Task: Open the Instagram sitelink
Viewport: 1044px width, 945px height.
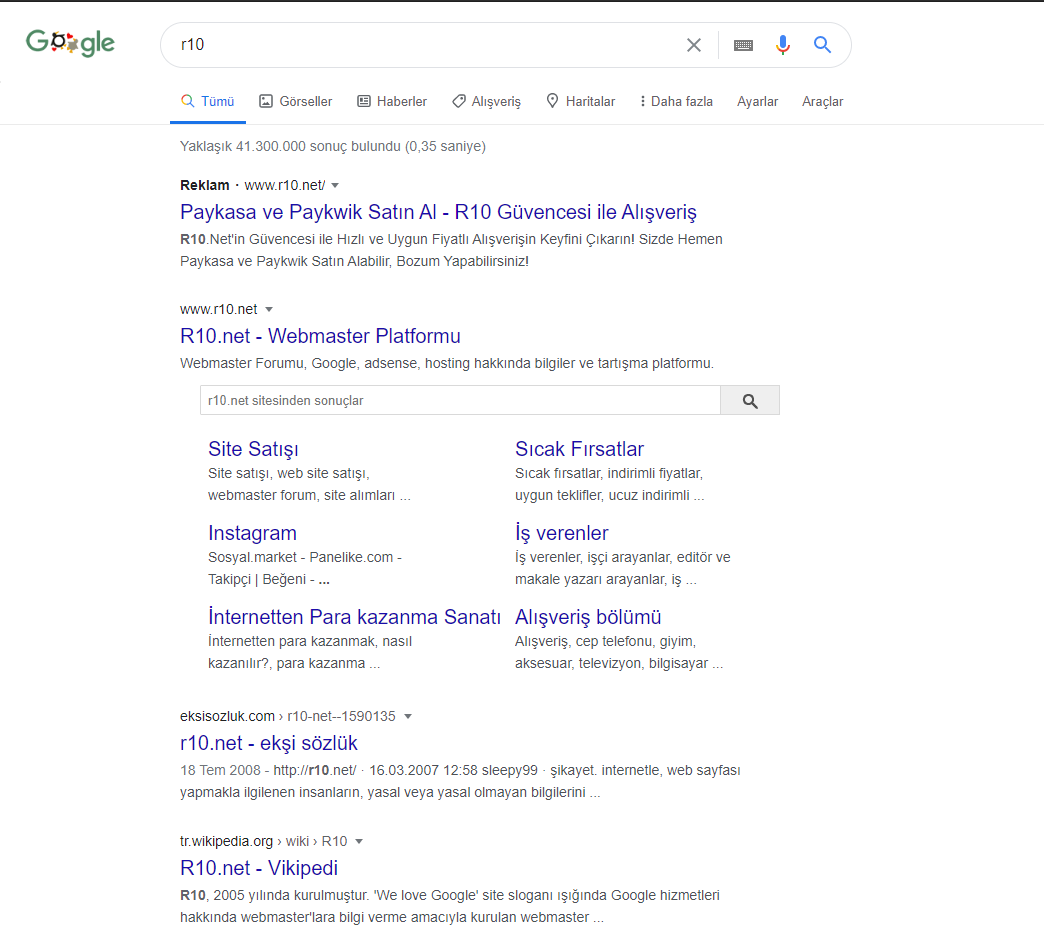Action: (252, 533)
